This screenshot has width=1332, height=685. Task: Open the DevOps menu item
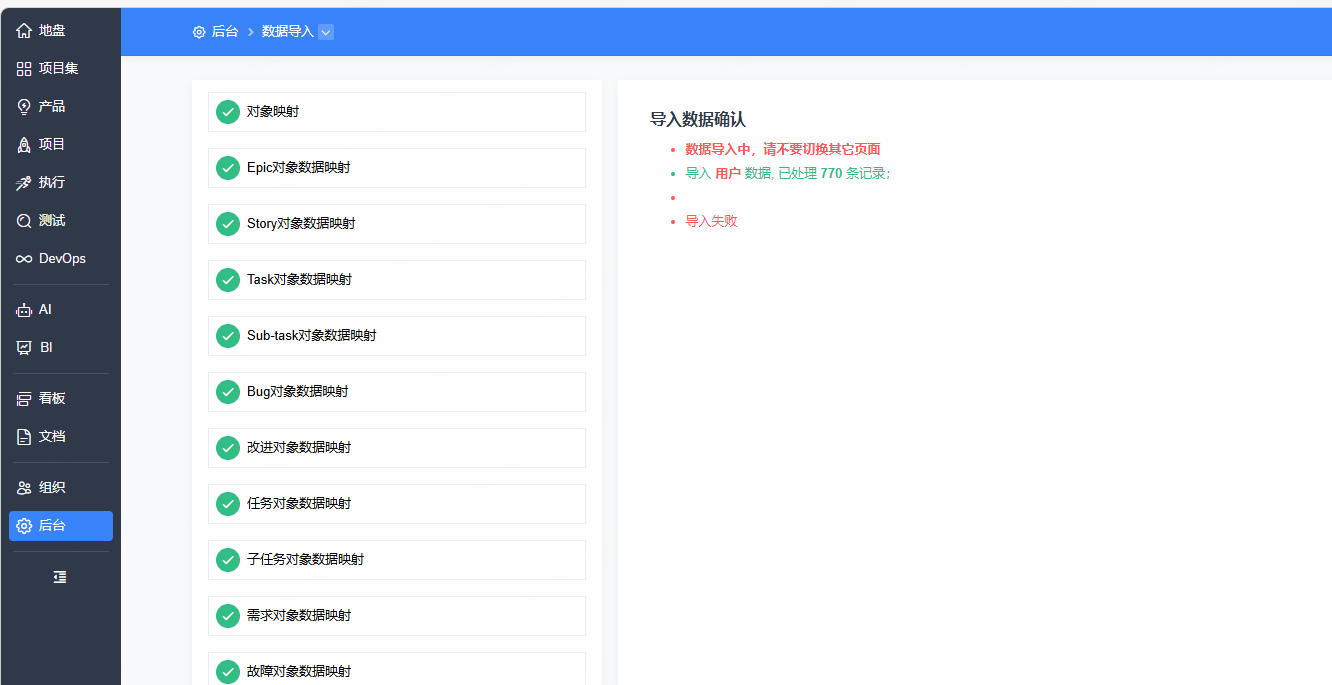(61, 259)
